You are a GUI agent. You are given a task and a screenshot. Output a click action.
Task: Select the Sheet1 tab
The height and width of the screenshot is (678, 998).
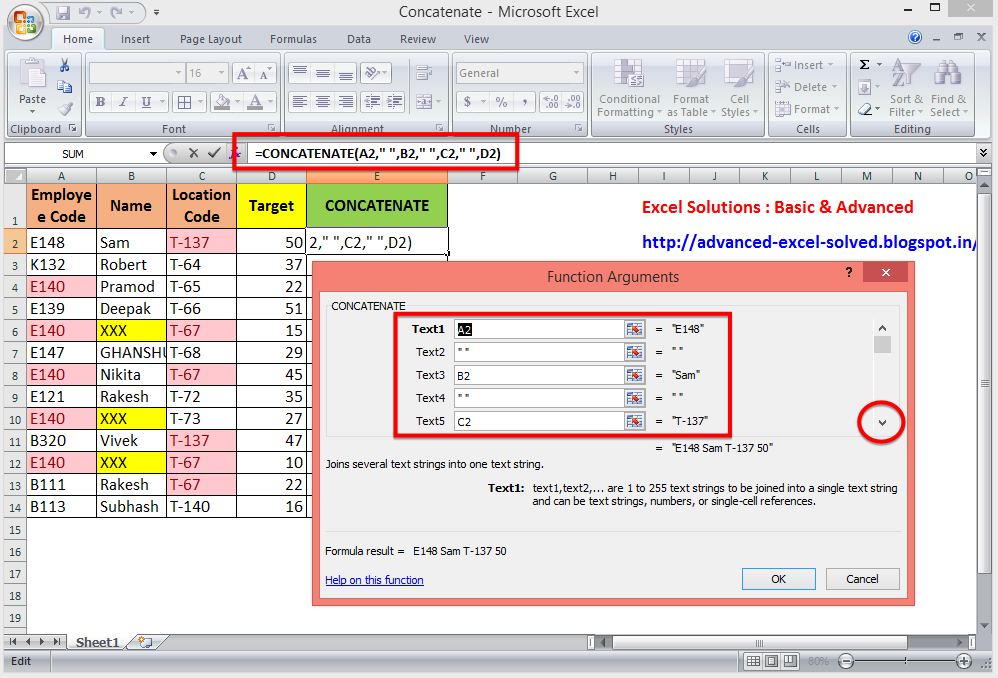point(96,642)
